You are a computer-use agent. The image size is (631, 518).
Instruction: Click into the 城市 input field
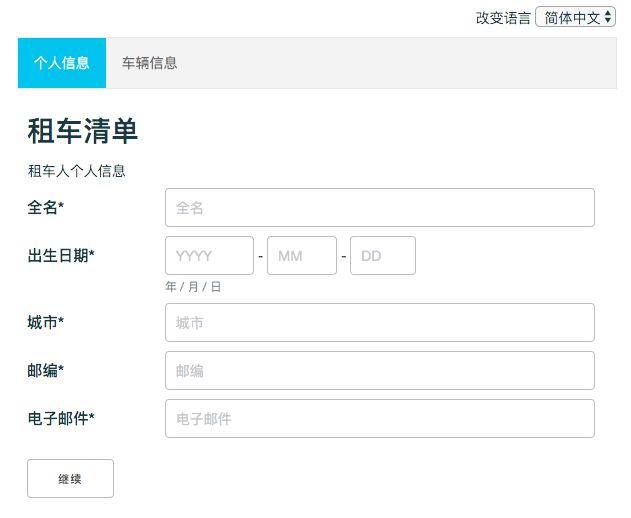tap(379, 323)
